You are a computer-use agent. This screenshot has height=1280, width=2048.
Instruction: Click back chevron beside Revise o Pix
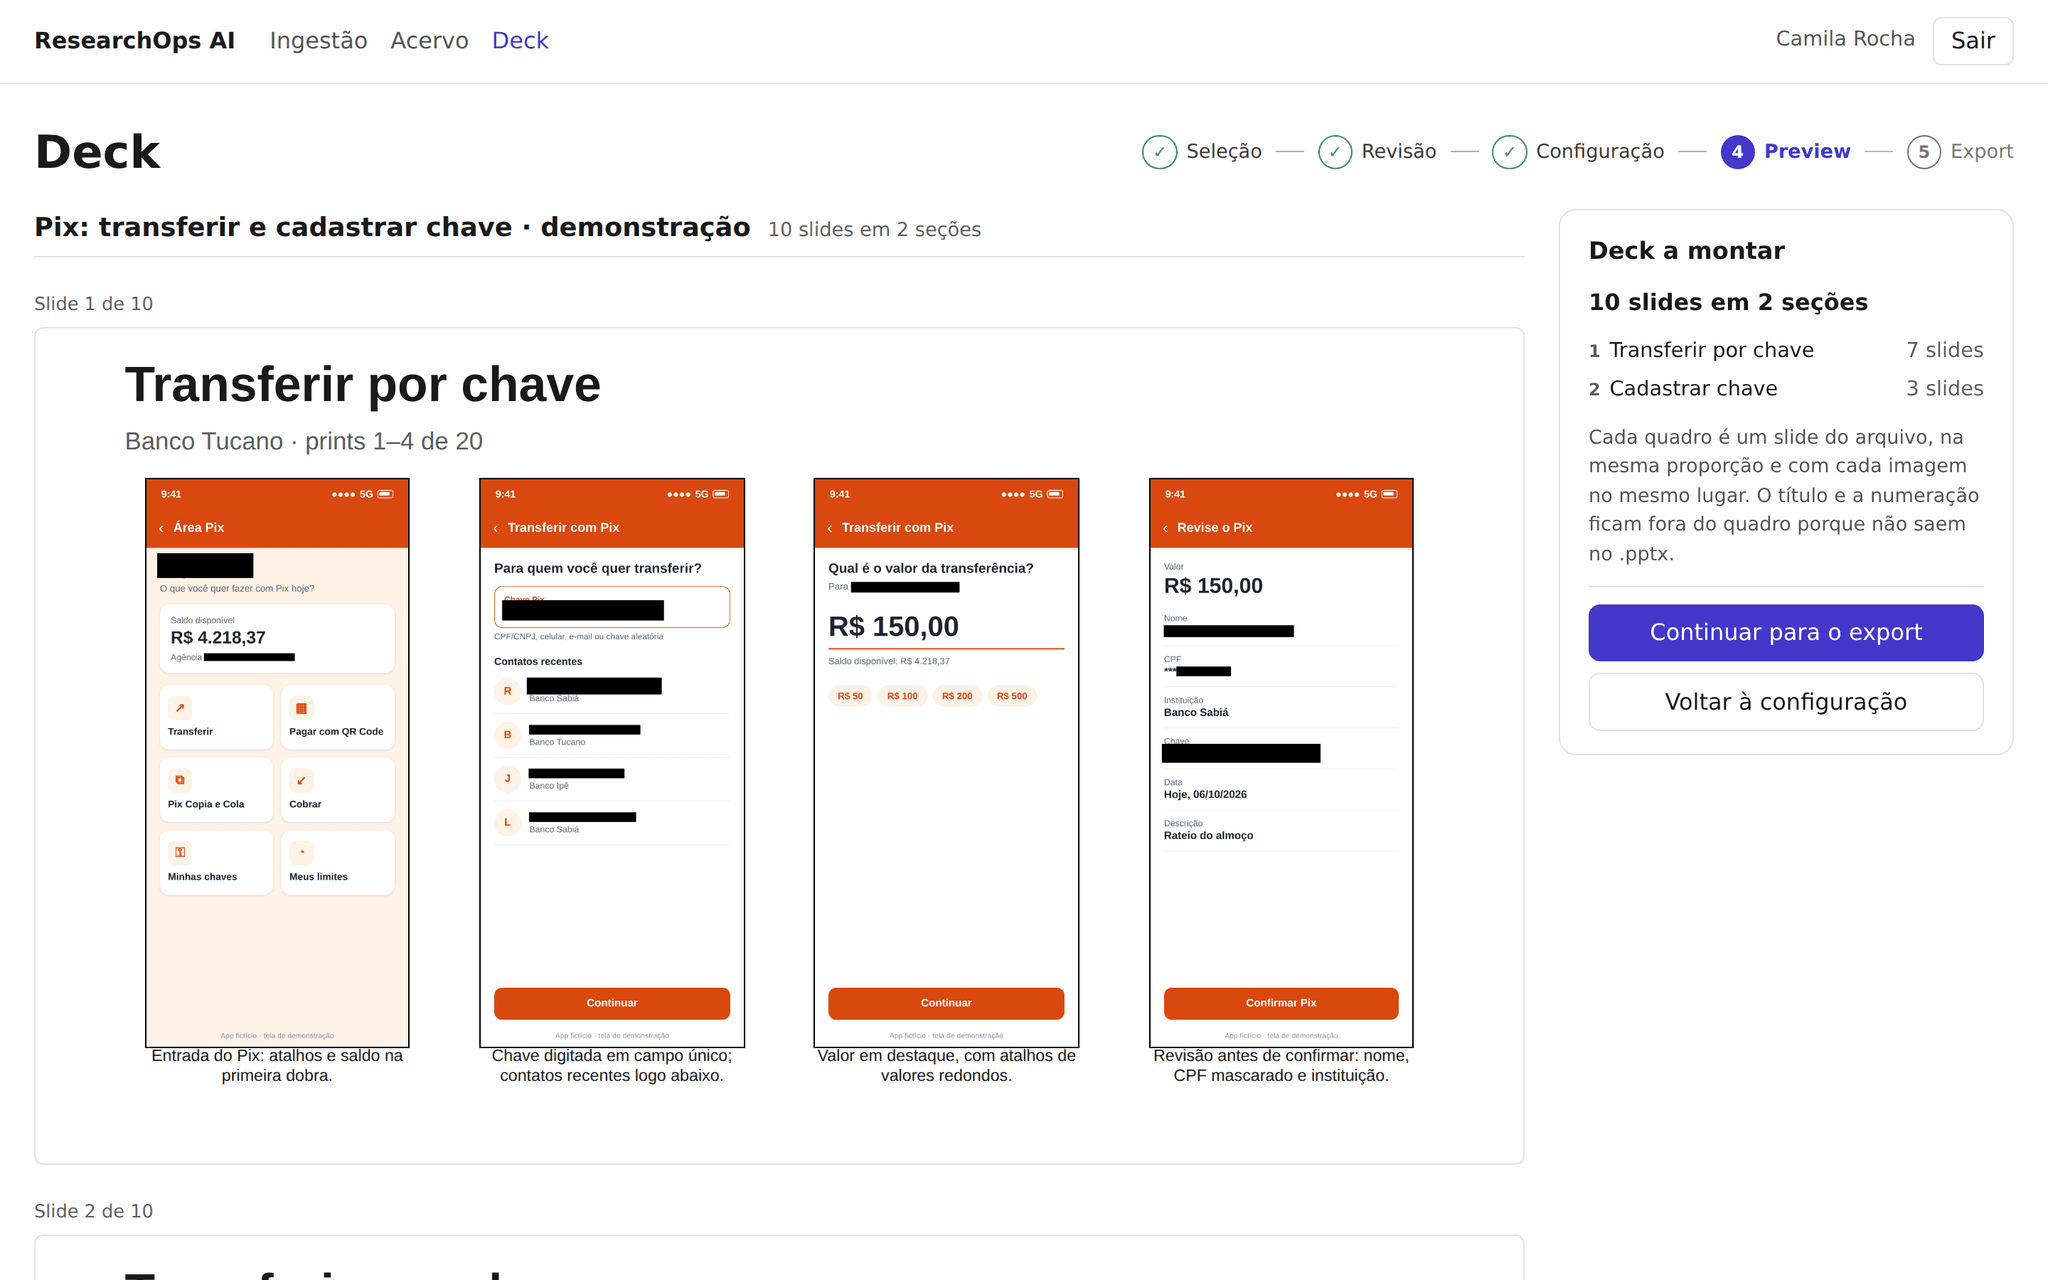[x=1165, y=528]
